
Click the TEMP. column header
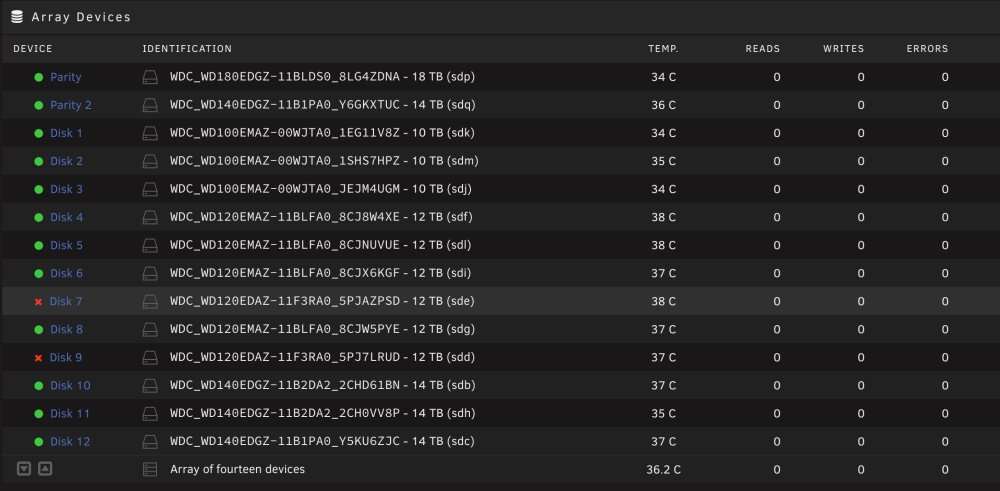tap(663, 48)
